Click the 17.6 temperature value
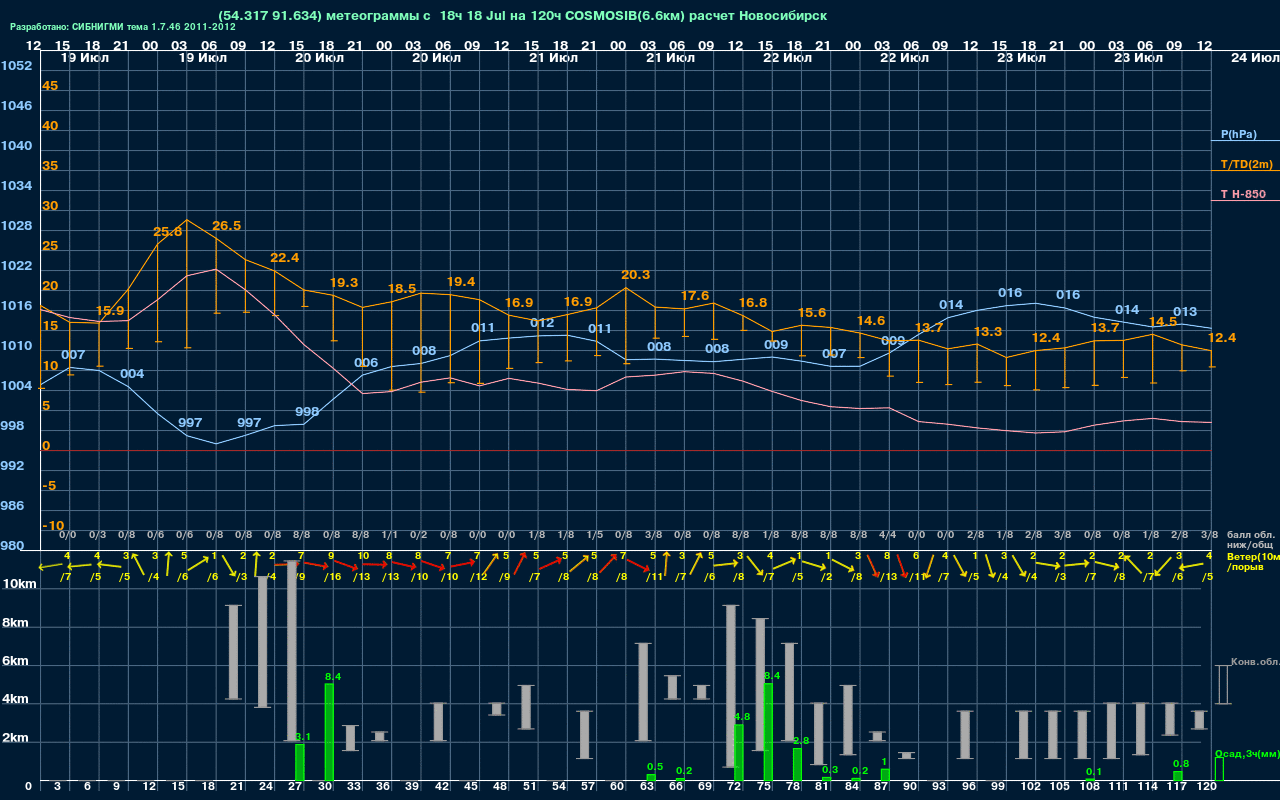 point(695,296)
